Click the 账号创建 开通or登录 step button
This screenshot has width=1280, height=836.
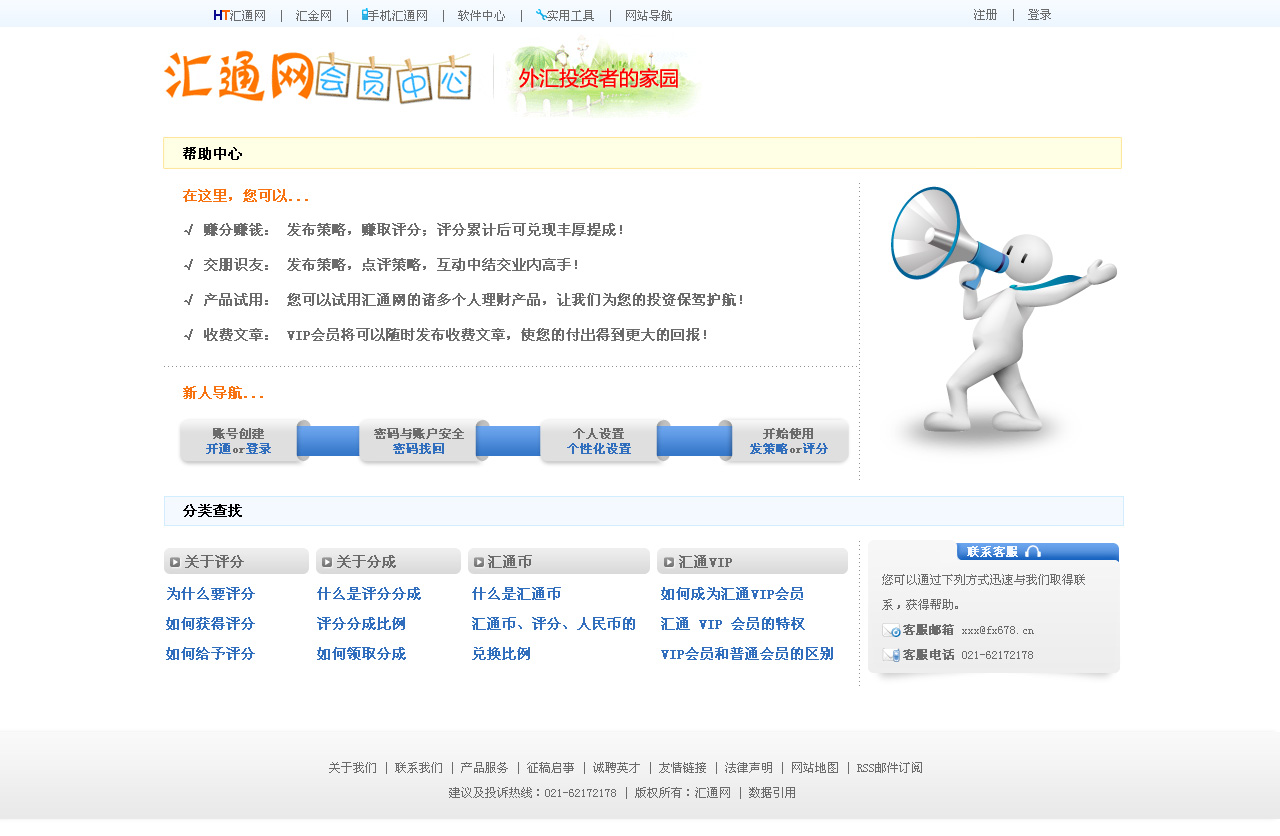pos(239,441)
